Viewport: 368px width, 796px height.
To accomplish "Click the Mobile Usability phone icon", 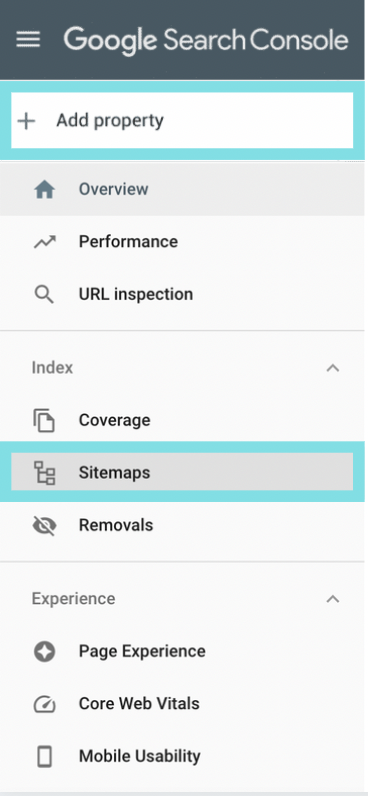I will click(44, 756).
